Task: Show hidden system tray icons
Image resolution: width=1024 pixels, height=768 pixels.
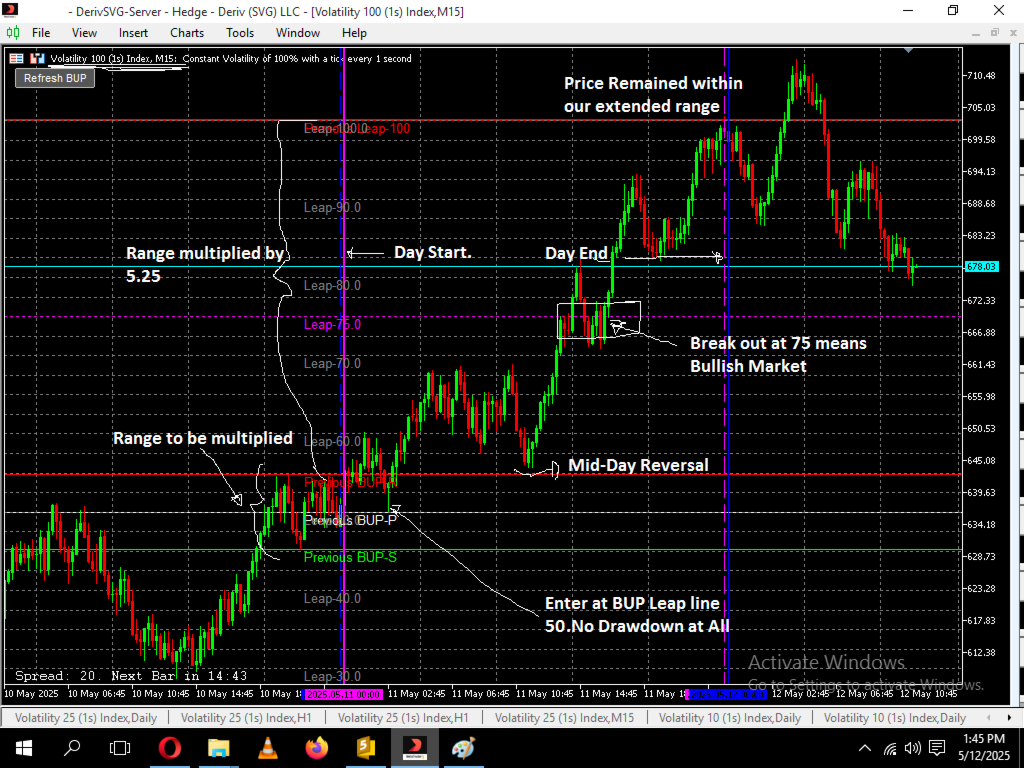Action: tap(864, 748)
